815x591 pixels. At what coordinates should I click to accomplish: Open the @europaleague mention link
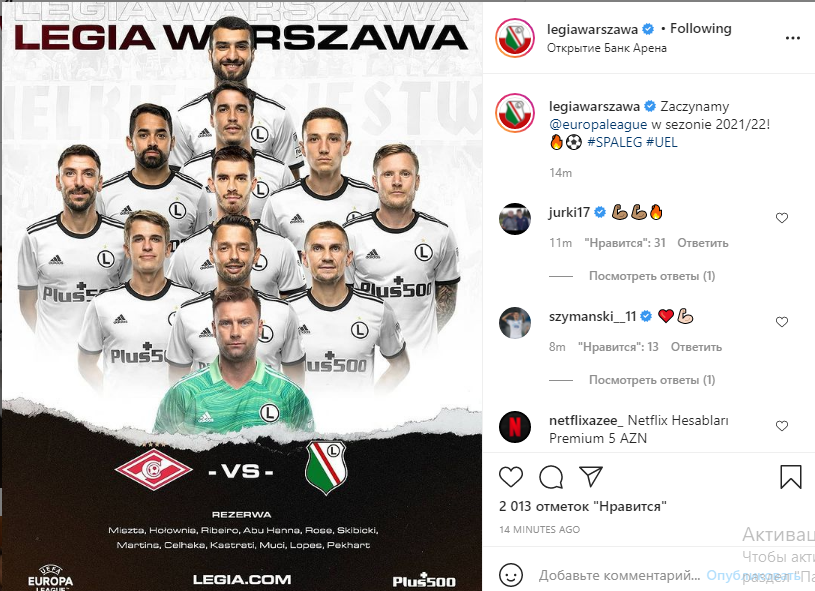[598, 125]
